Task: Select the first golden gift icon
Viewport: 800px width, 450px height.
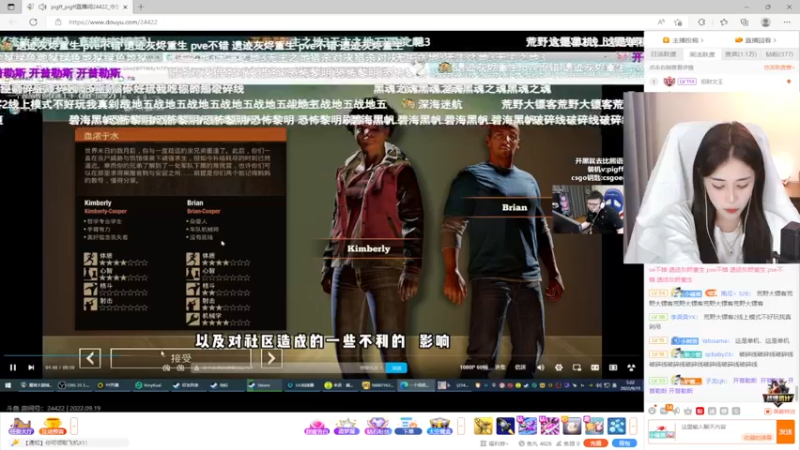Action: 483,426
